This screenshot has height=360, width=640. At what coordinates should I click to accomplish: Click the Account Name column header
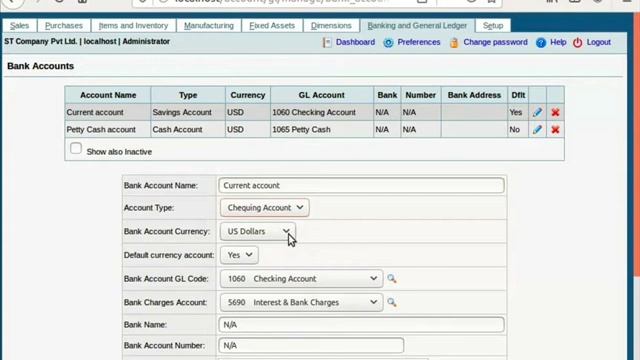click(x=108, y=95)
